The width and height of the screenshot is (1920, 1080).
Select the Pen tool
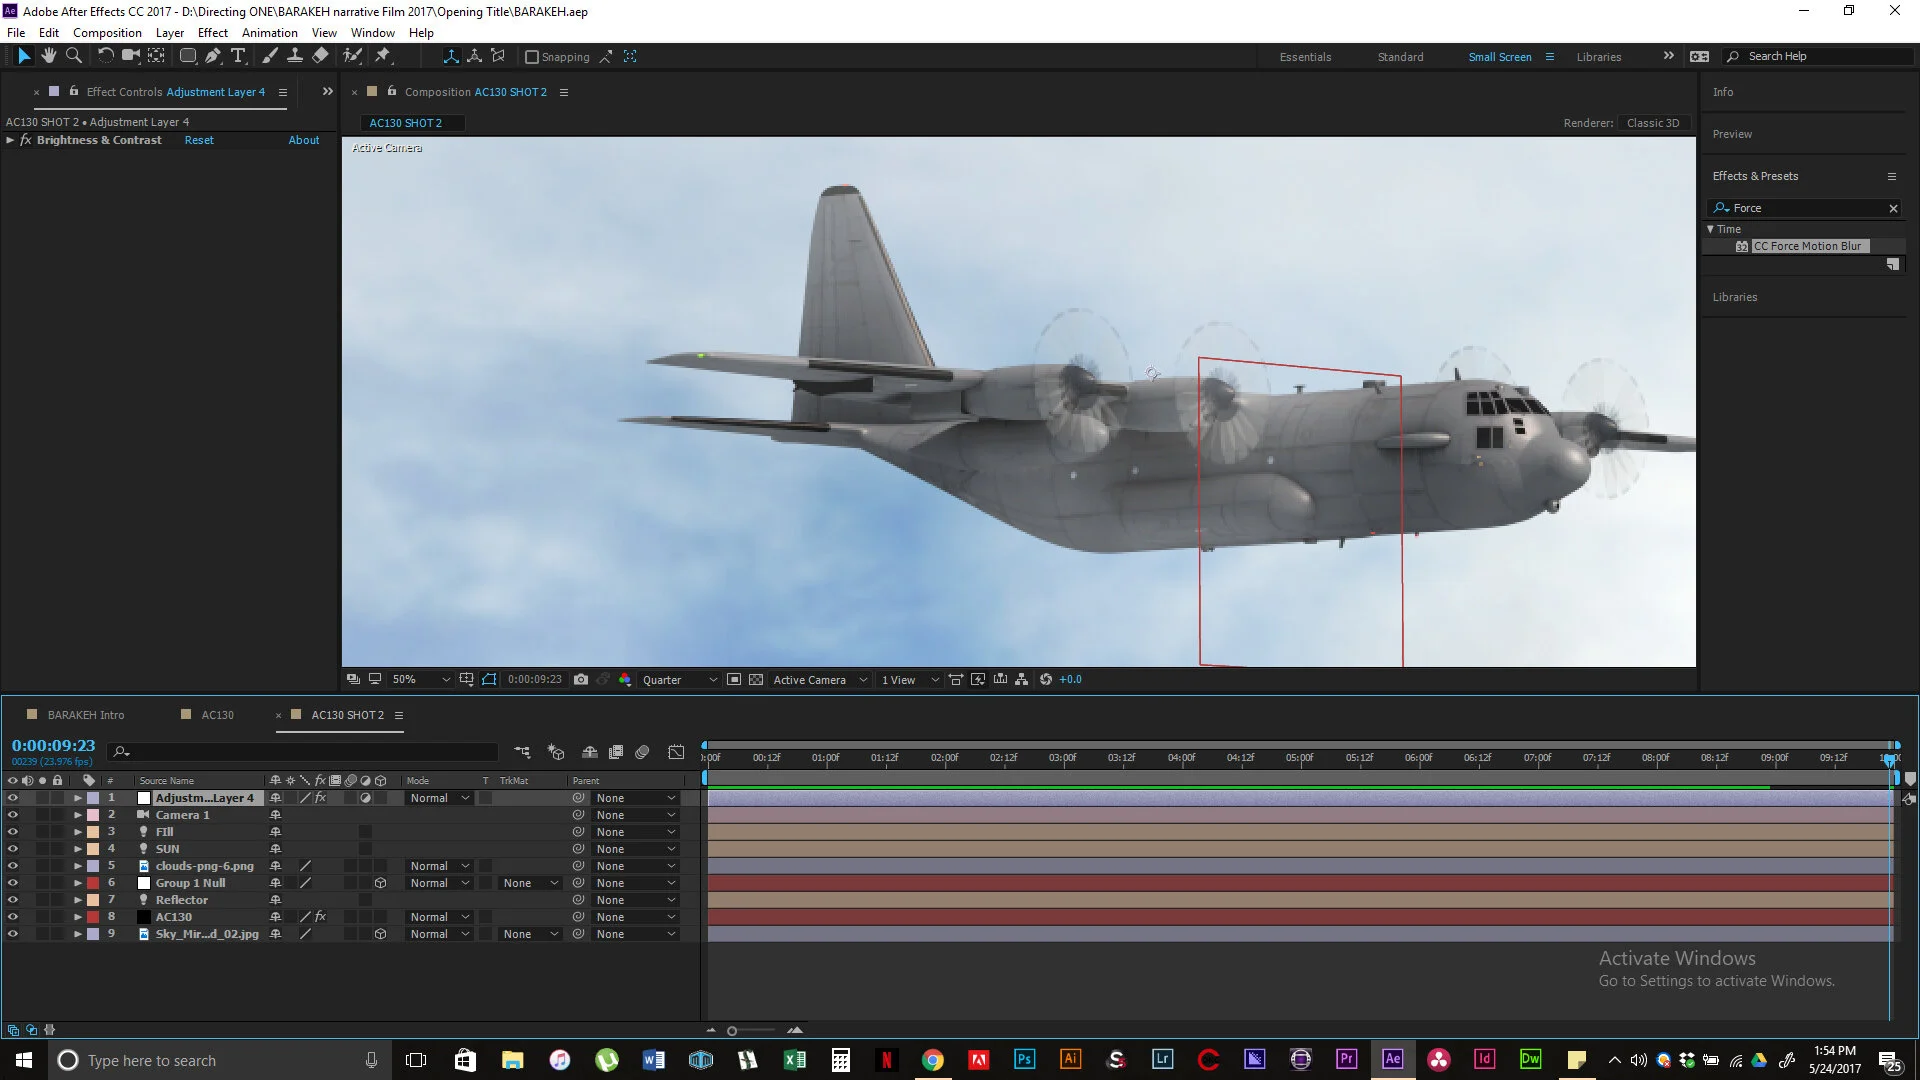pos(213,56)
